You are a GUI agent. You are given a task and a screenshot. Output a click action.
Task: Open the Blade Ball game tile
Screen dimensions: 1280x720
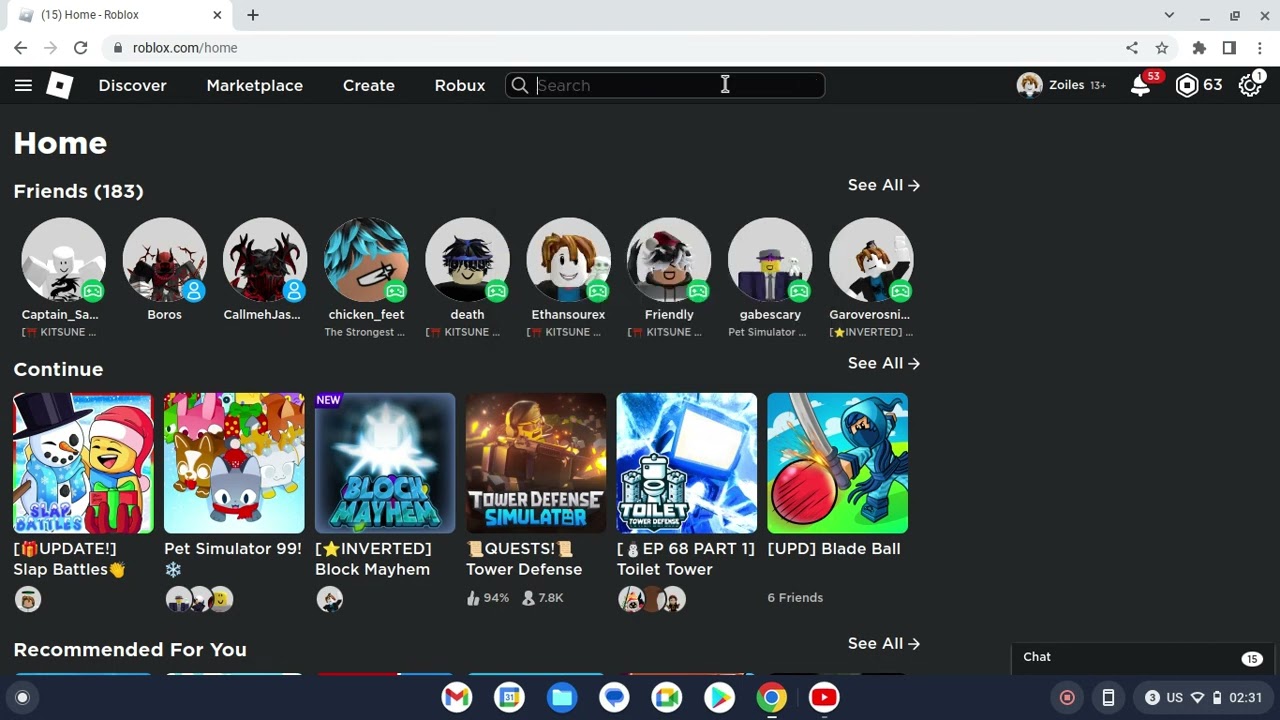click(x=838, y=463)
